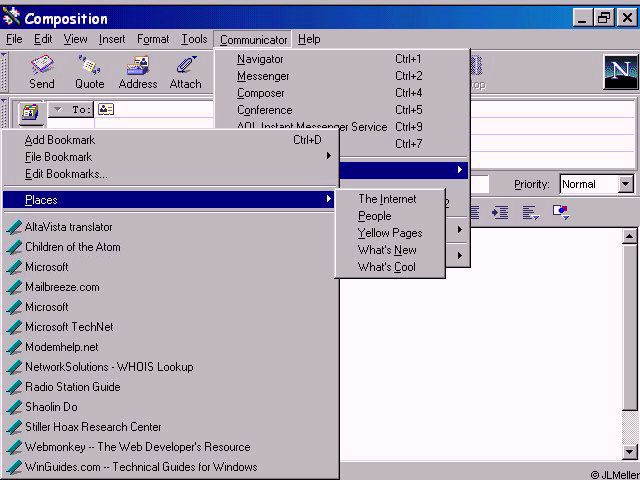Open the Mailbreeze.com bookmark
This screenshot has width=640, height=480.
coord(171,287)
